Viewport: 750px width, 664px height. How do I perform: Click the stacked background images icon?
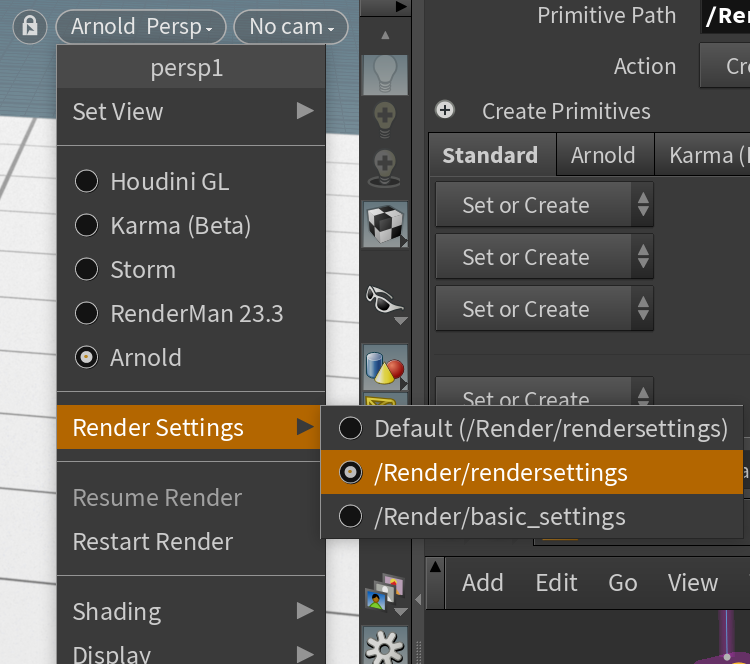(x=385, y=592)
